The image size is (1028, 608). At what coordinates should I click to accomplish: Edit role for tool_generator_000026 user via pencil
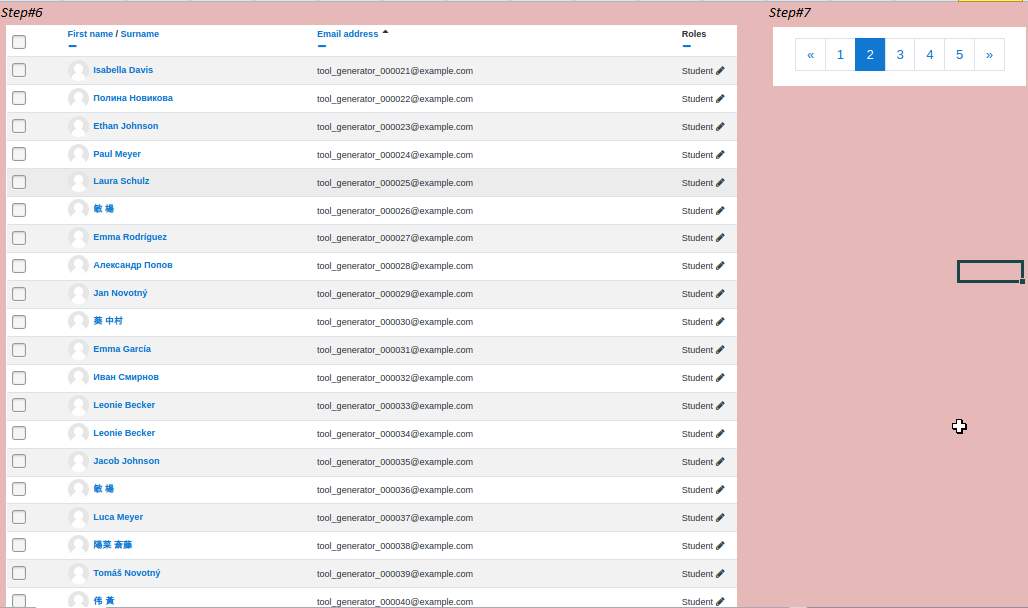tap(720, 211)
